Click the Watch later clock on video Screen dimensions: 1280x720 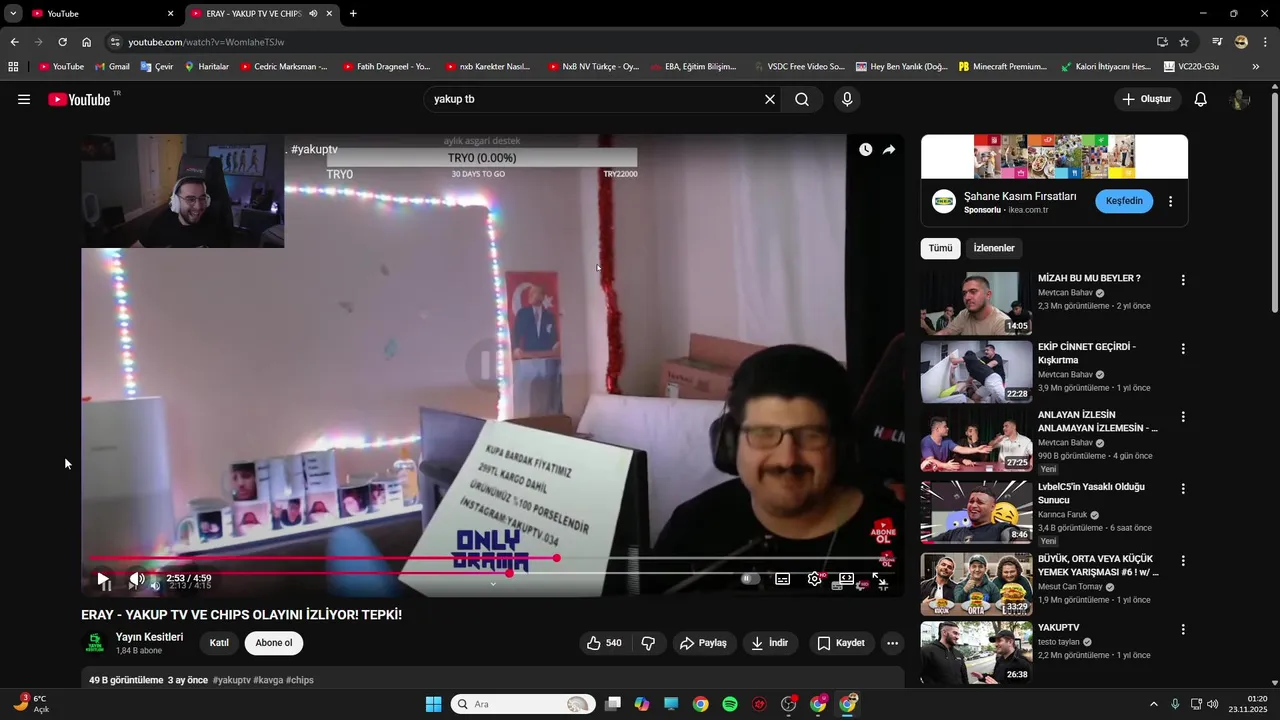(x=865, y=149)
